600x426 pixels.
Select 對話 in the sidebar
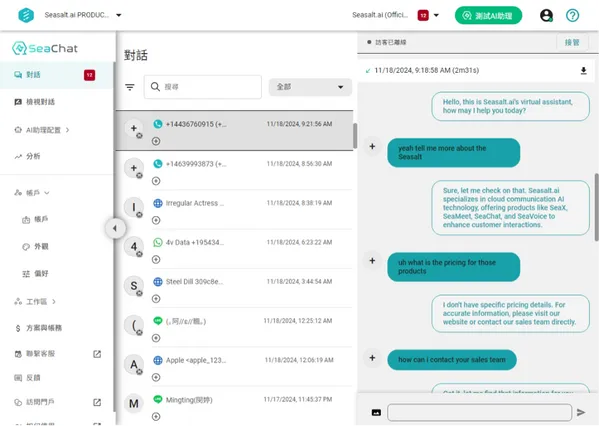57,75
